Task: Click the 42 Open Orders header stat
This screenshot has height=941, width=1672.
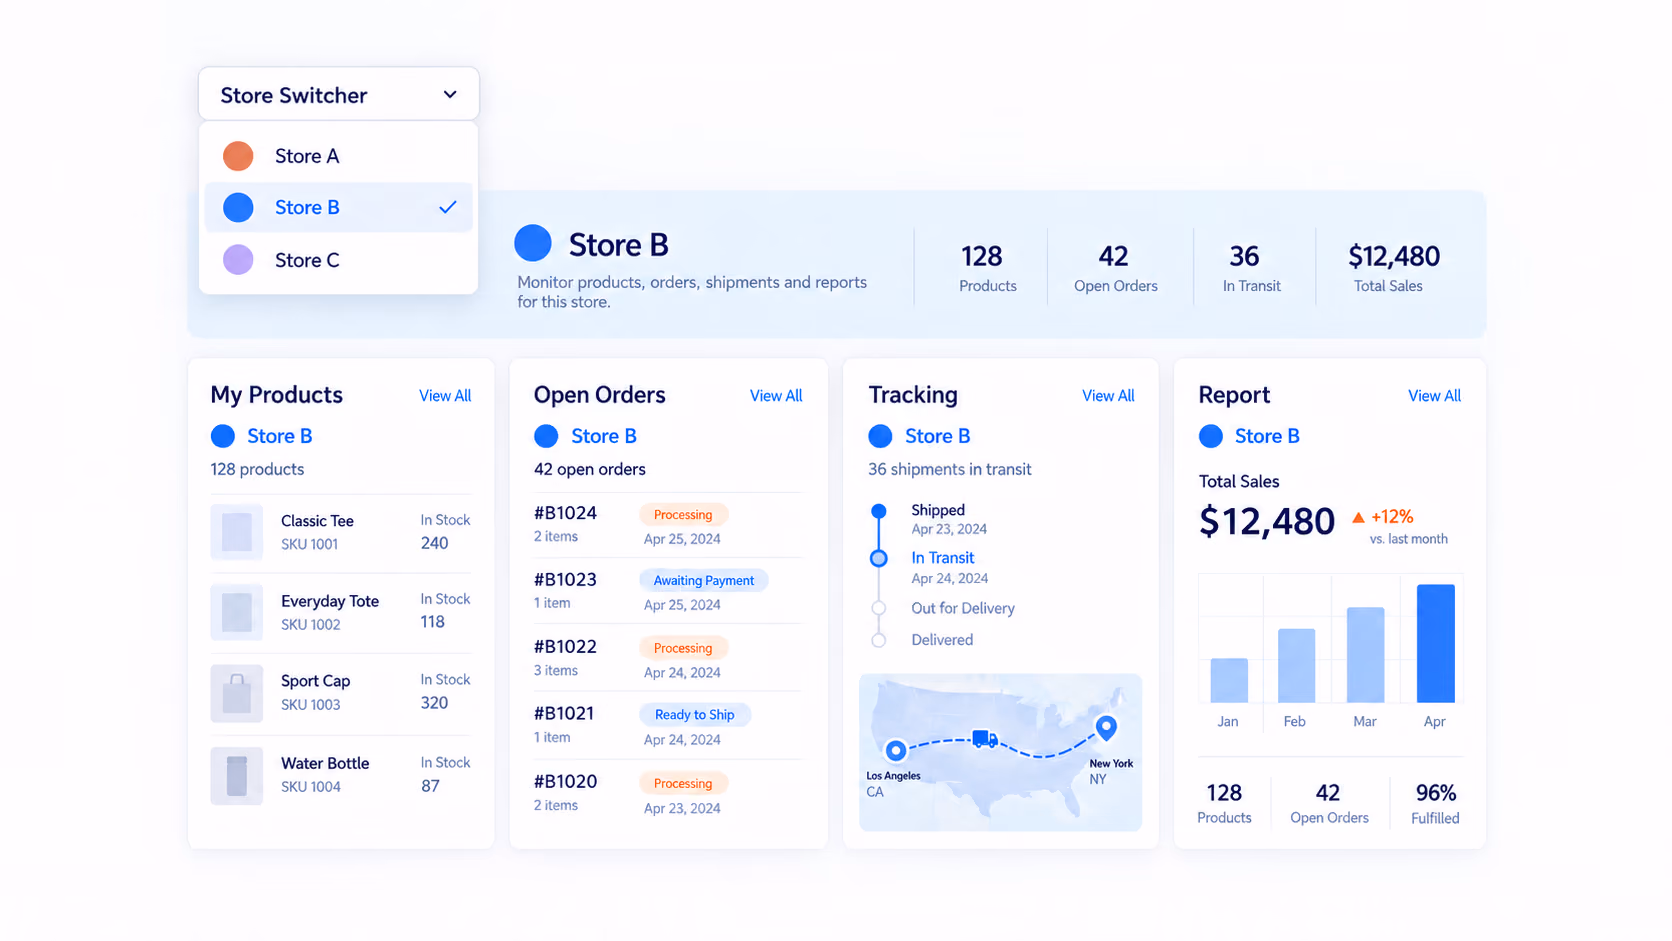Action: point(1115,268)
